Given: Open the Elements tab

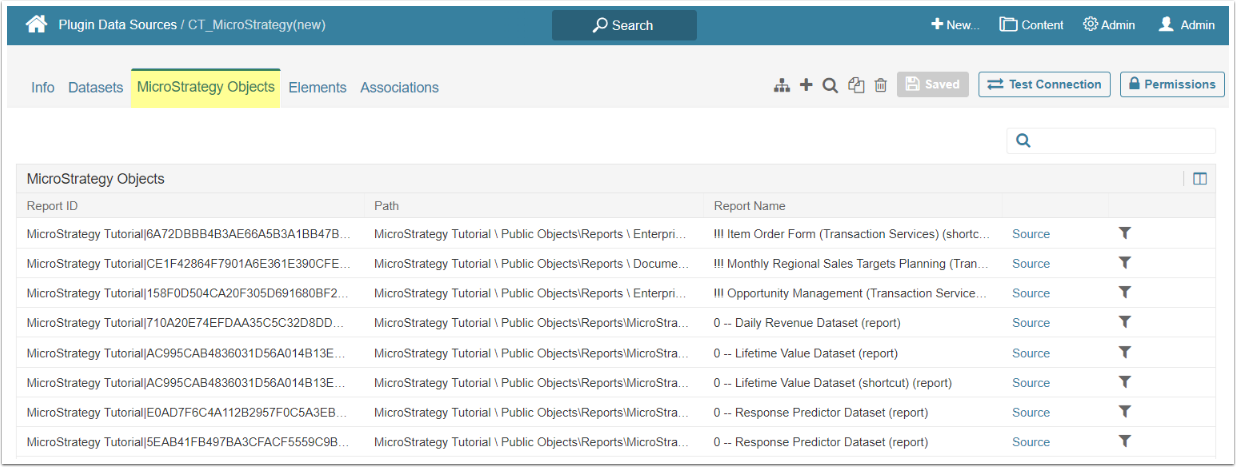Looking at the screenshot, I should tap(317, 88).
